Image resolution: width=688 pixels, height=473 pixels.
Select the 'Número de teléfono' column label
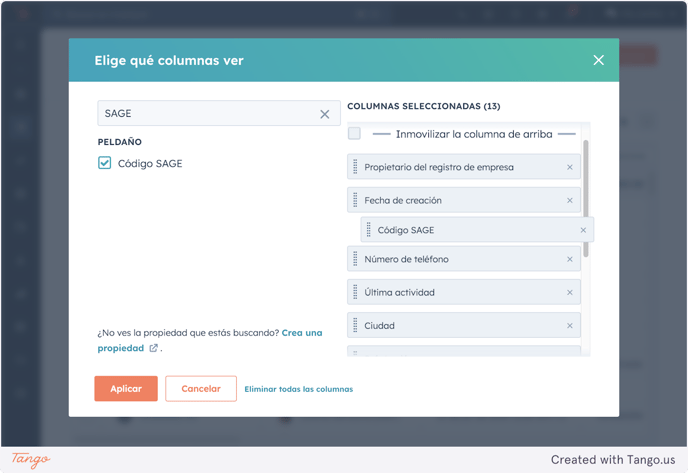coord(406,259)
